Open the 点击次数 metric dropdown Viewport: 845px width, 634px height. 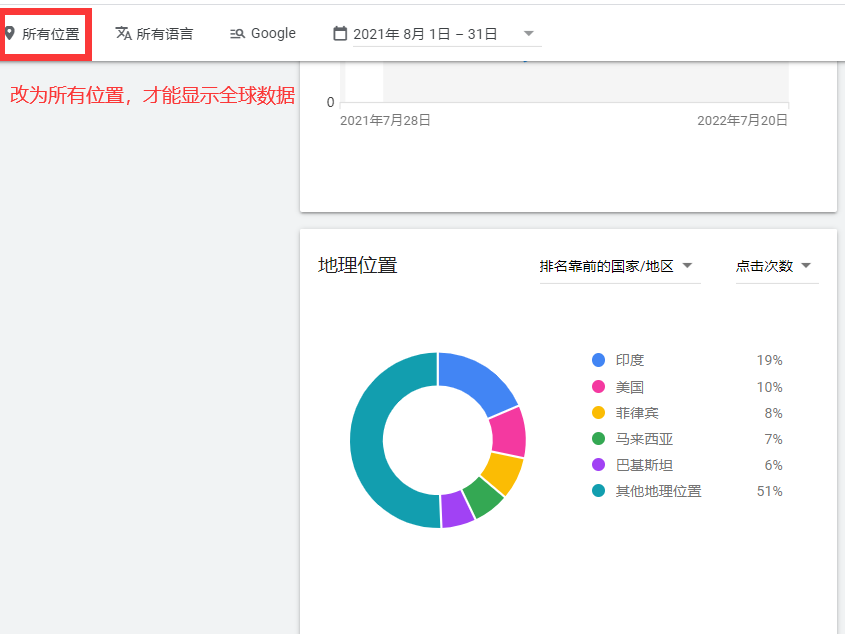click(776, 266)
